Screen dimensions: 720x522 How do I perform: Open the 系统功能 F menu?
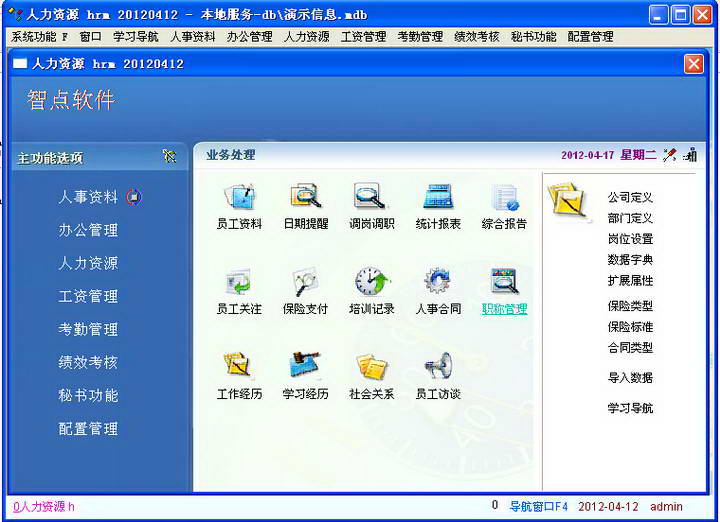39,37
